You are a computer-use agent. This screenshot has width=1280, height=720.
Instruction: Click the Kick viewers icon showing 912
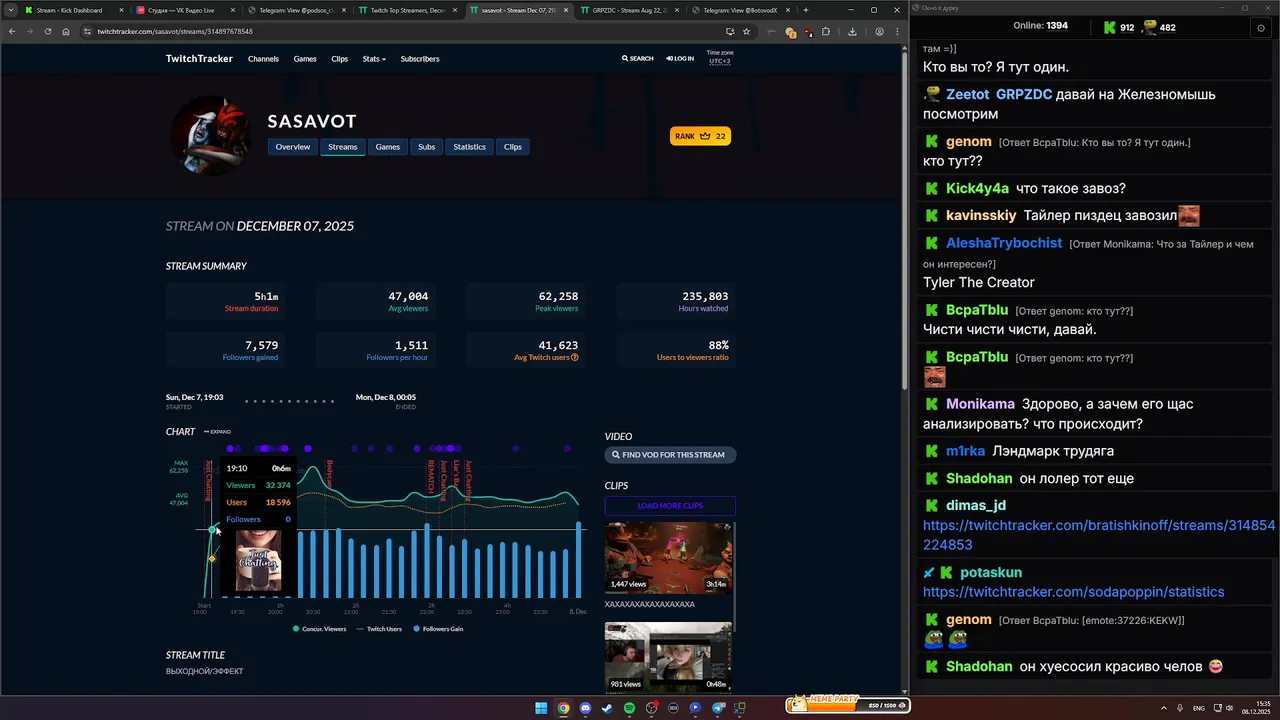tap(1110, 27)
